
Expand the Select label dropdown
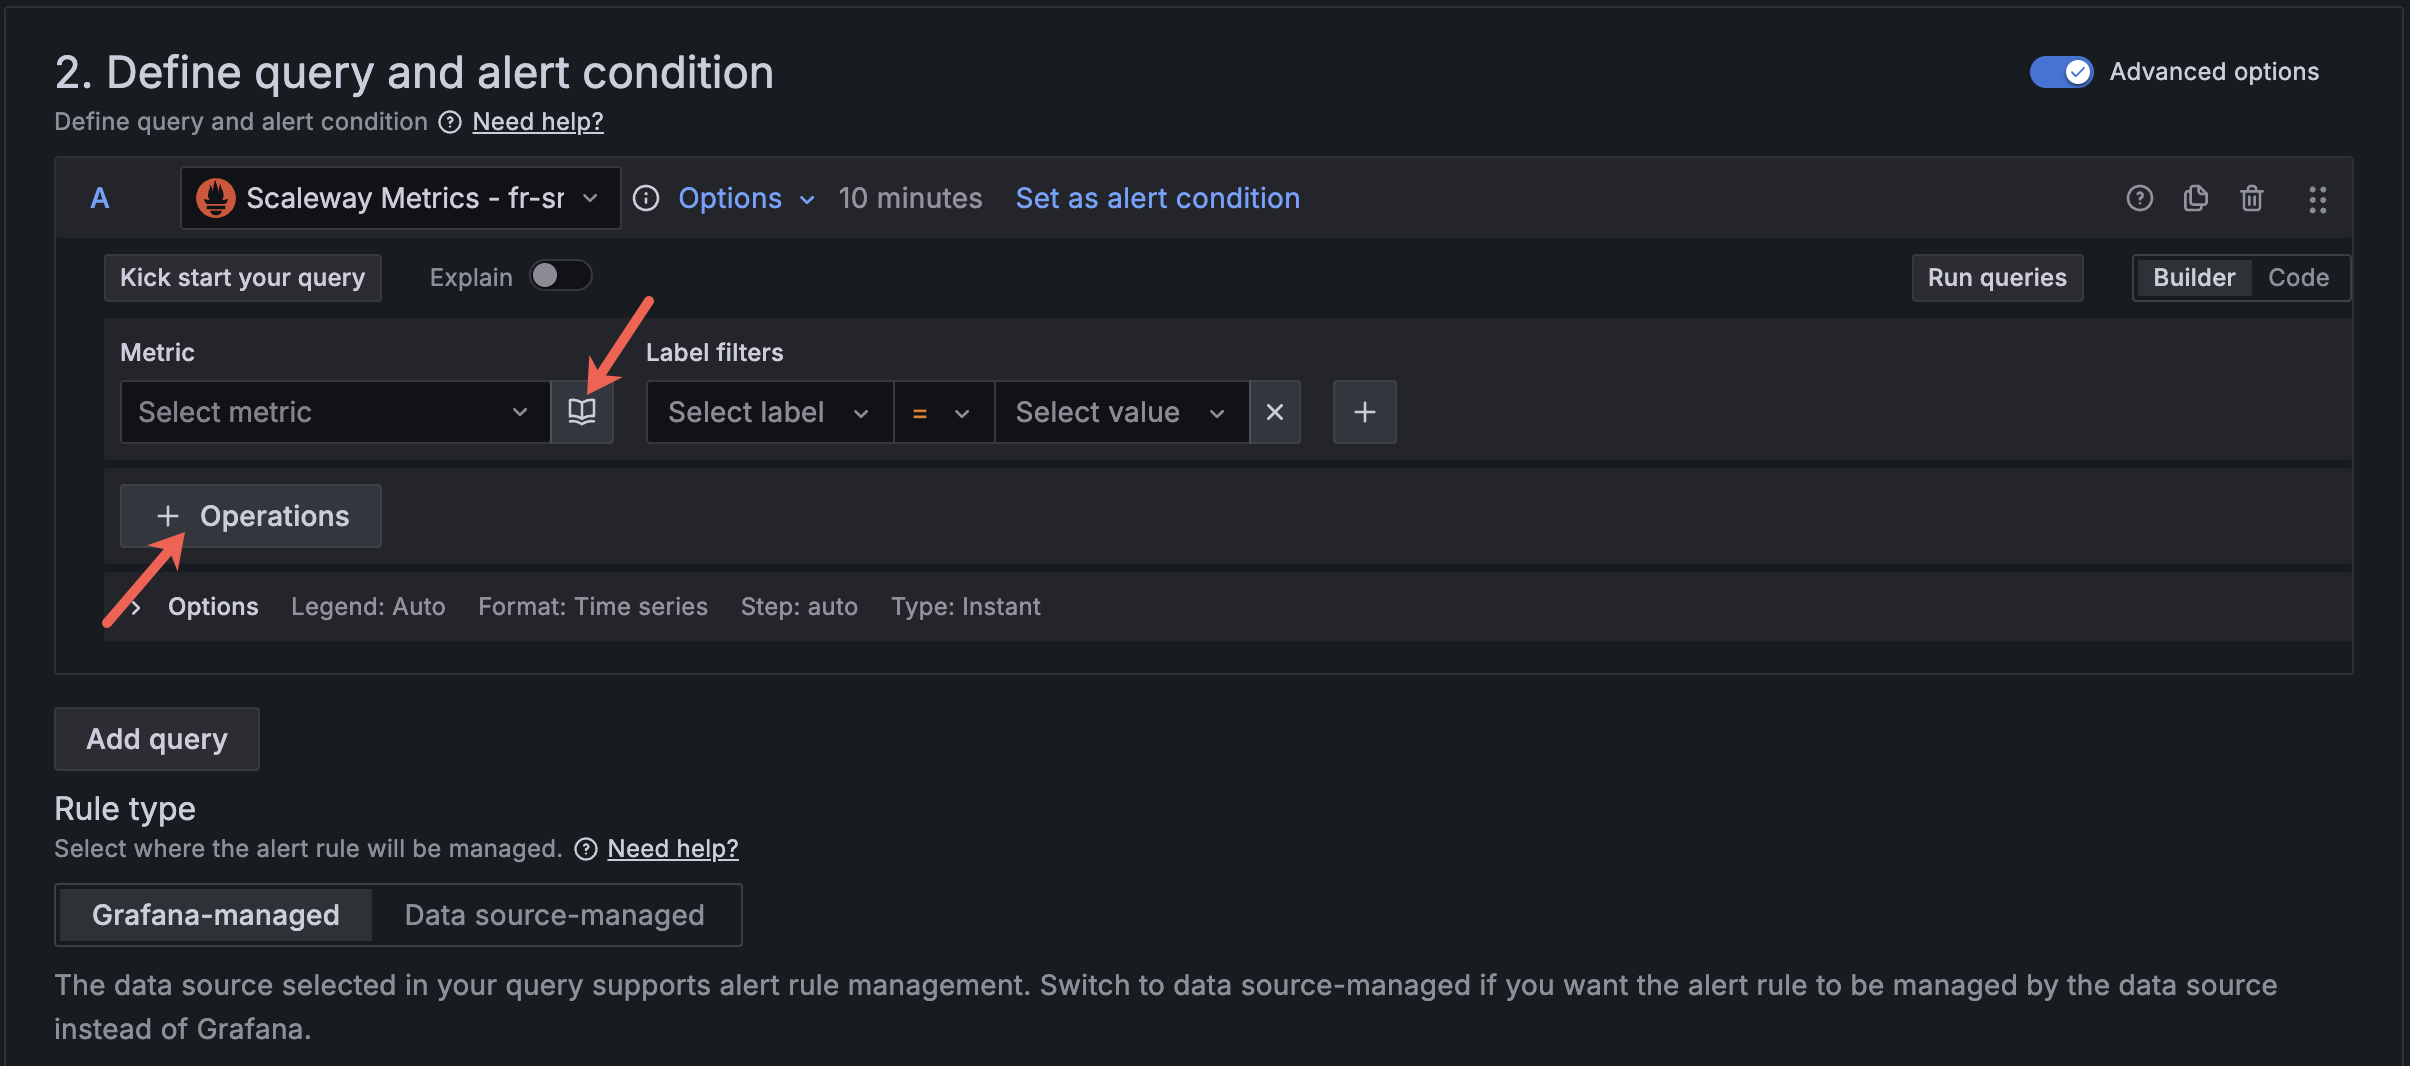(x=768, y=412)
